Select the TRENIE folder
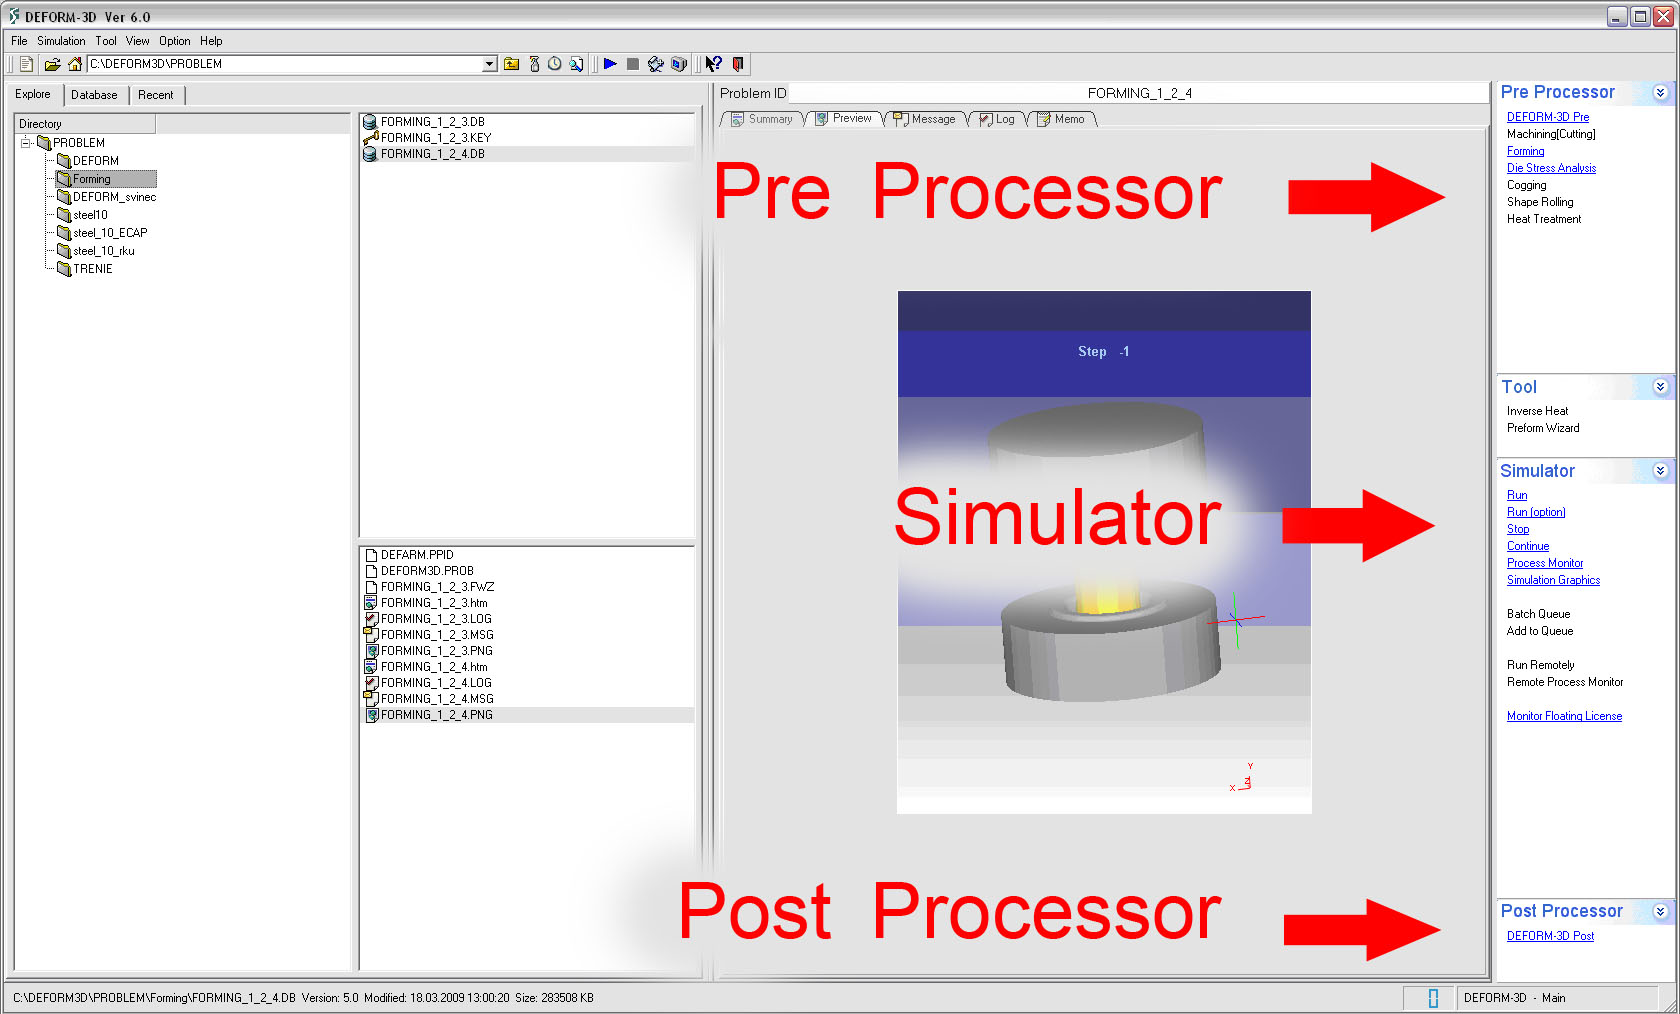This screenshot has height=1014, width=1680. click(x=85, y=269)
